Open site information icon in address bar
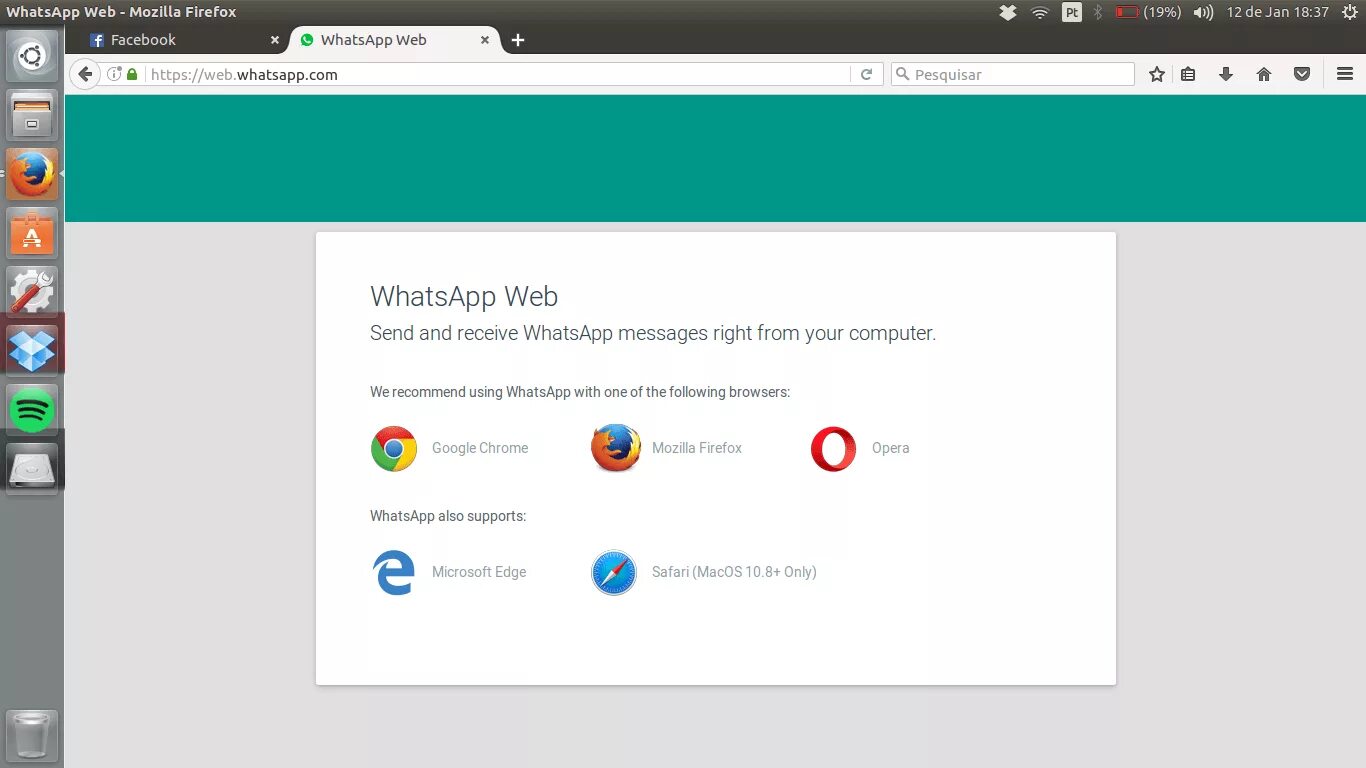 click(114, 74)
